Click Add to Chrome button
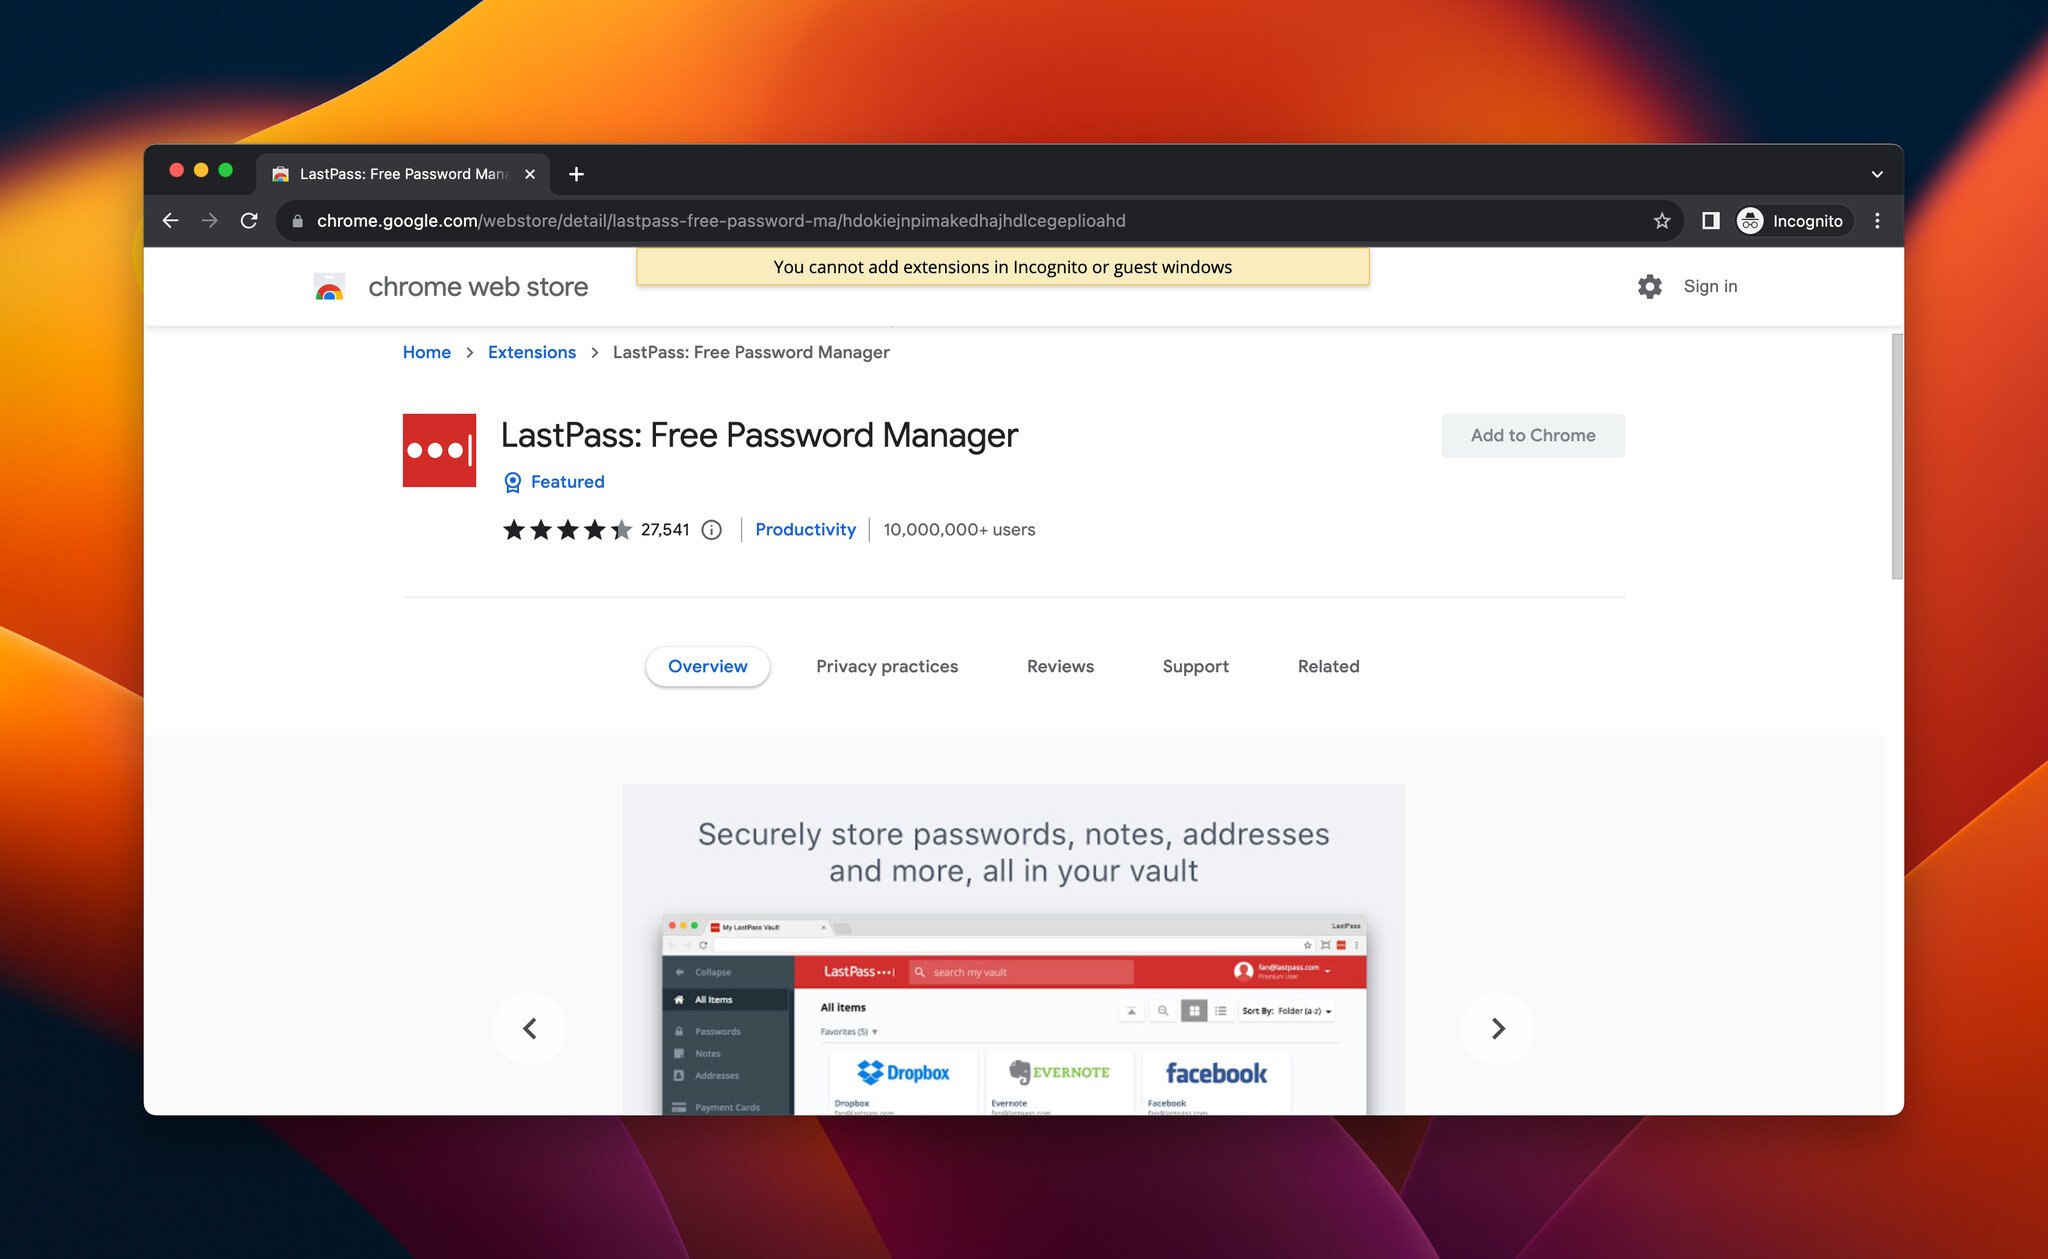The width and height of the screenshot is (2048, 1259). [x=1533, y=434]
